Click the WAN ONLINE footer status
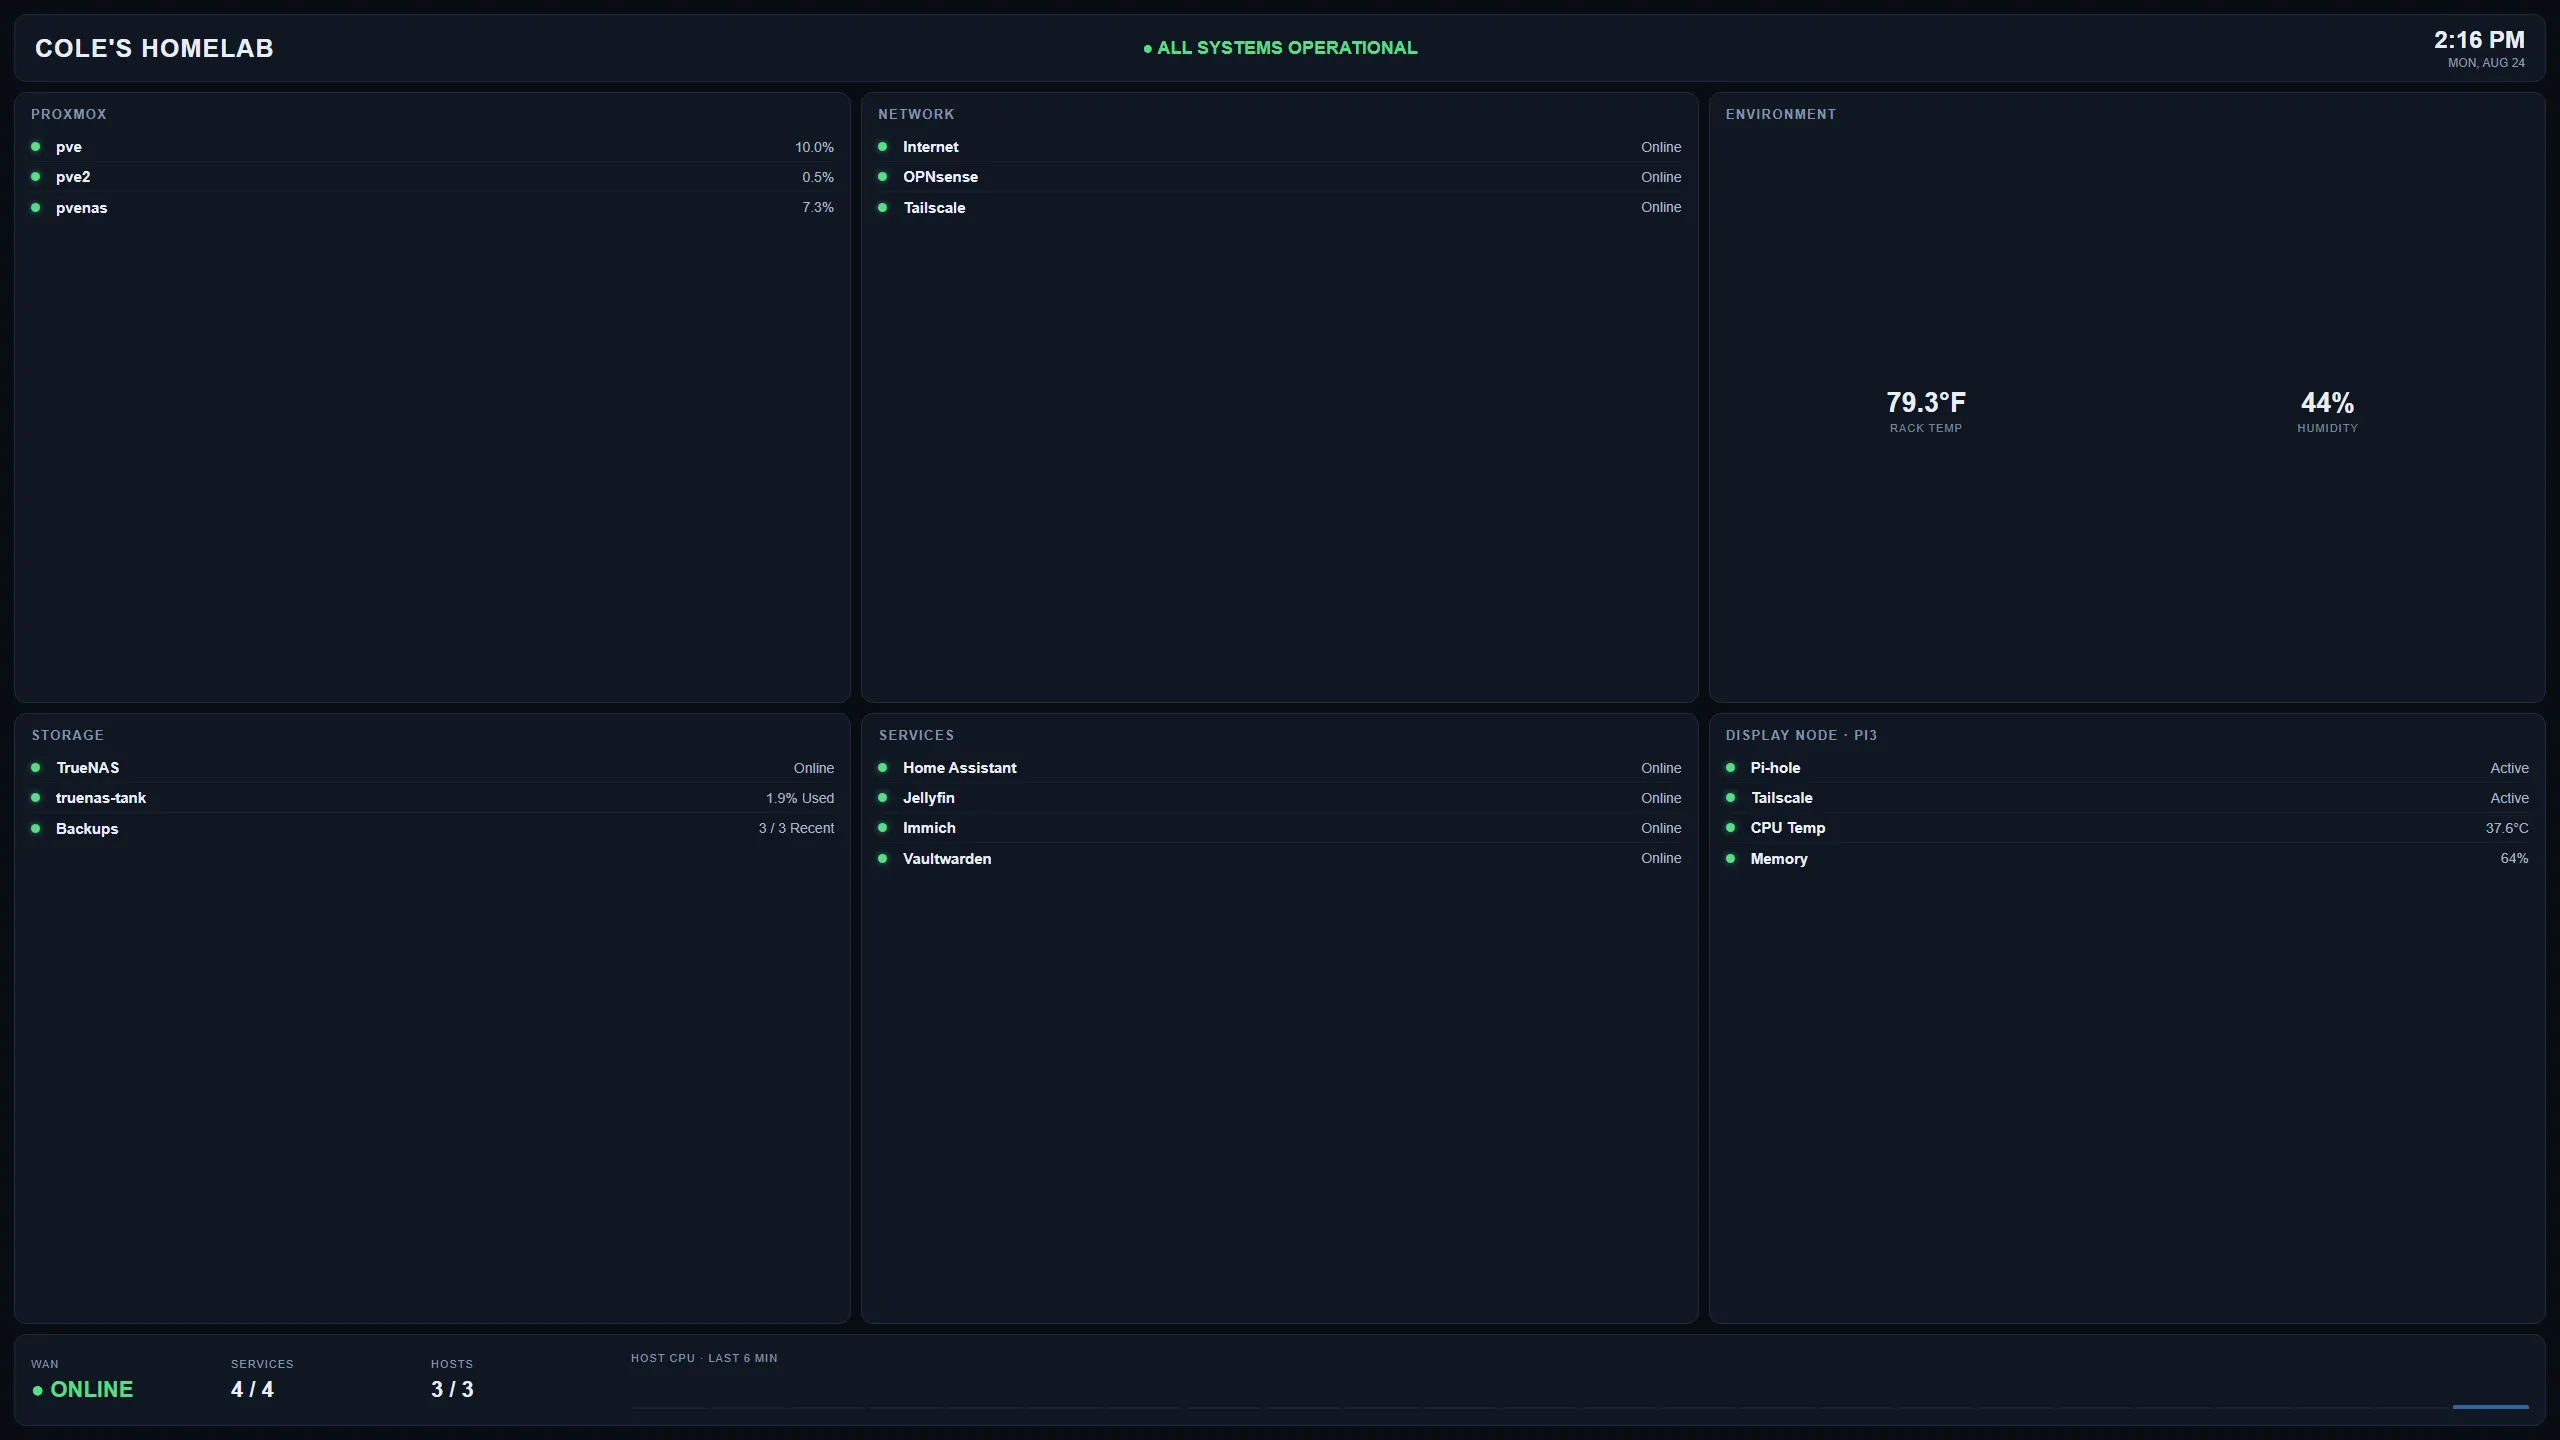Image resolution: width=2560 pixels, height=1440 pixels. click(83, 1390)
